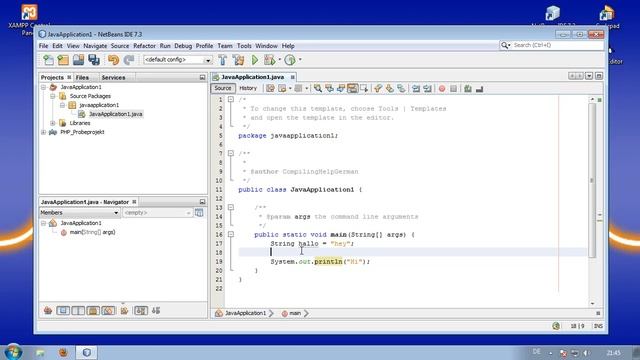Click Shift Line Right editor icon
The width and height of the screenshot is (640, 360).
(427, 88)
